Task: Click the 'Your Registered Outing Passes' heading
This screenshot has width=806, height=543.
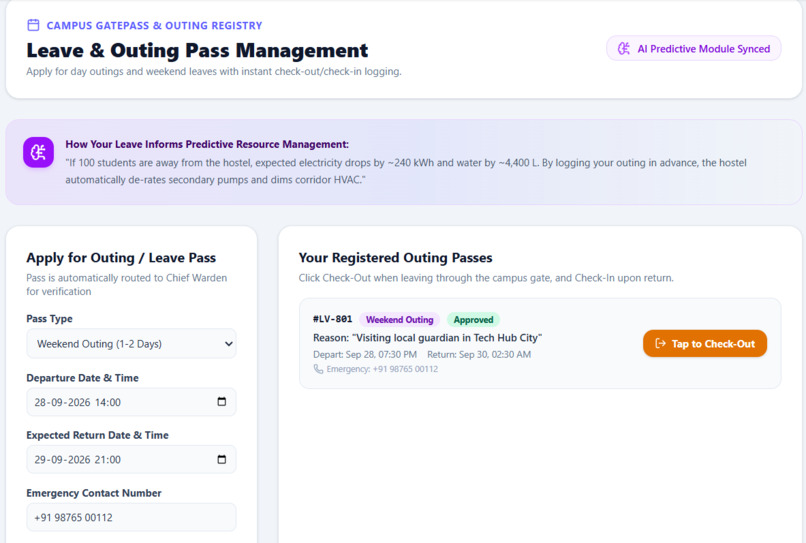Action: 395,258
